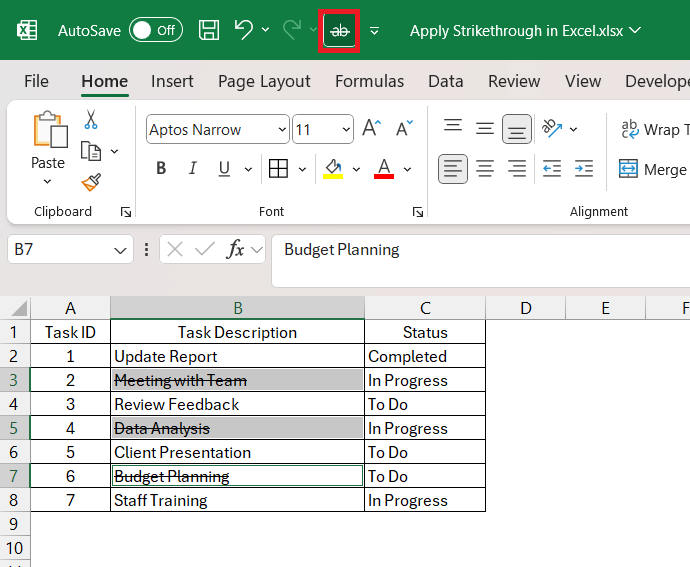Select the Cut scissors icon
This screenshot has width=690, height=567.
(91, 120)
